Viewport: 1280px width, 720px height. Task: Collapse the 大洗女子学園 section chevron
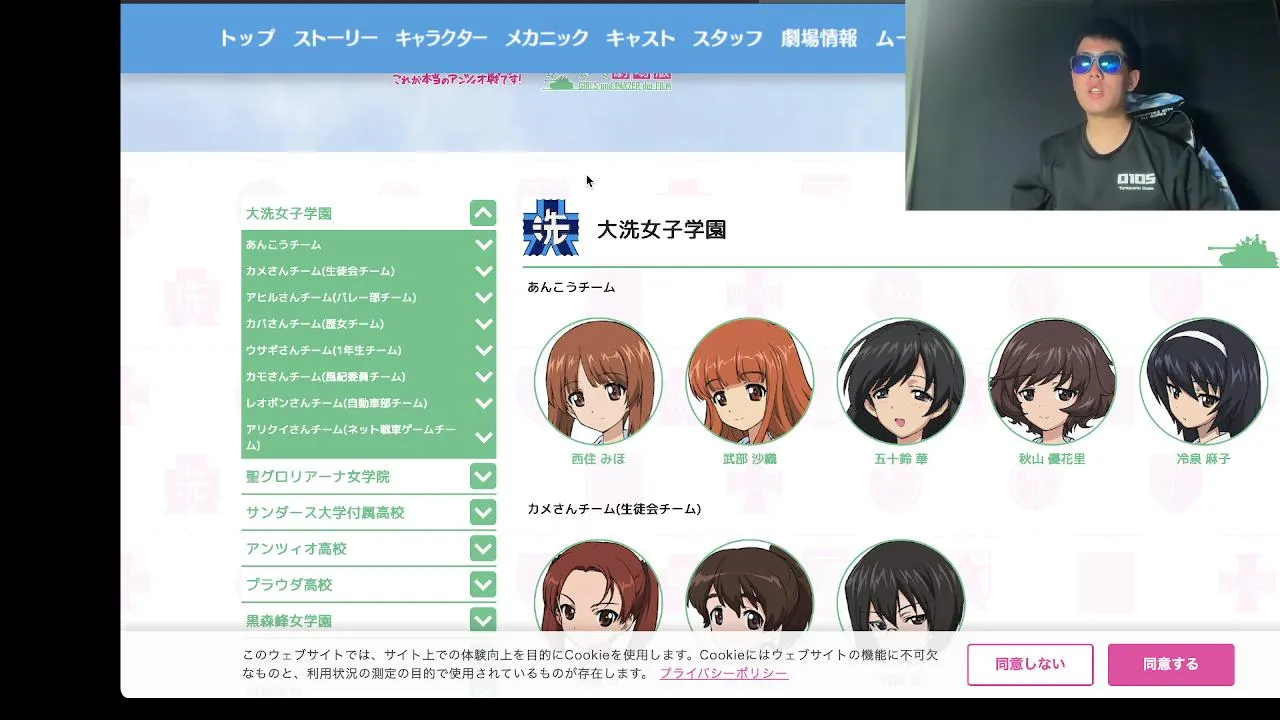click(x=483, y=213)
